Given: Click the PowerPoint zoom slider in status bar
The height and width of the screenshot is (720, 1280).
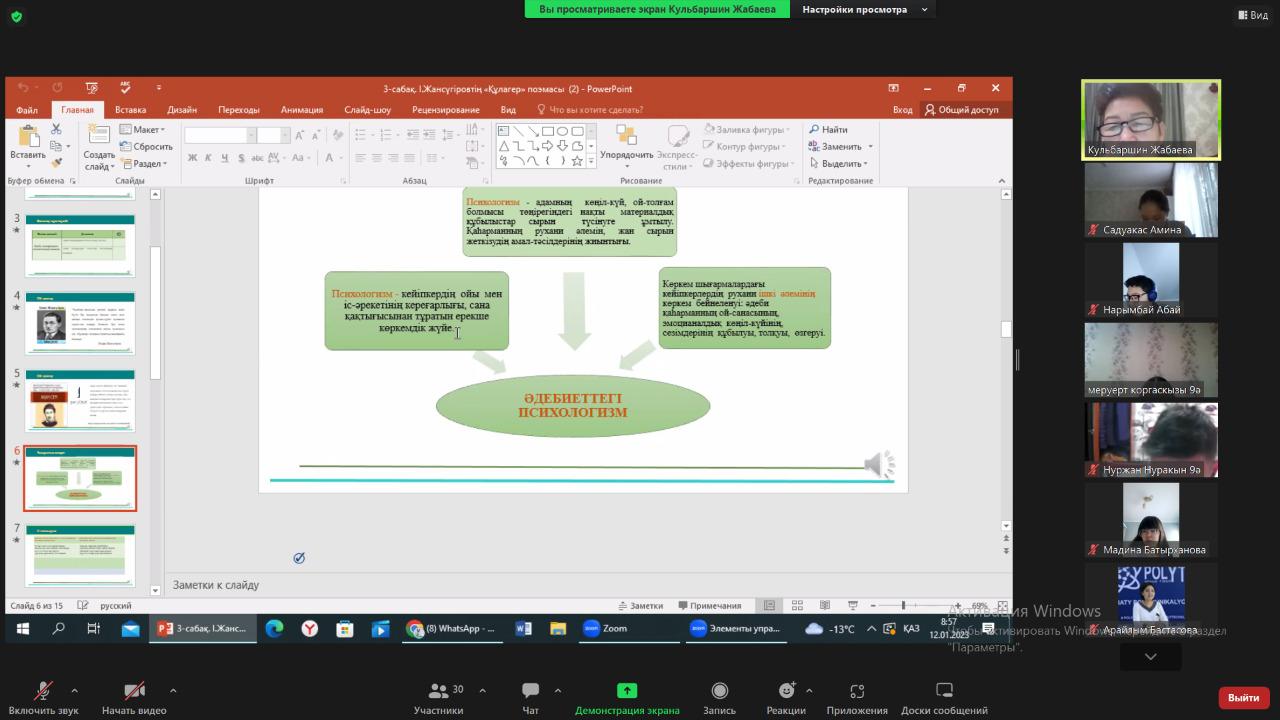Looking at the screenshot, I should [903, 605].
